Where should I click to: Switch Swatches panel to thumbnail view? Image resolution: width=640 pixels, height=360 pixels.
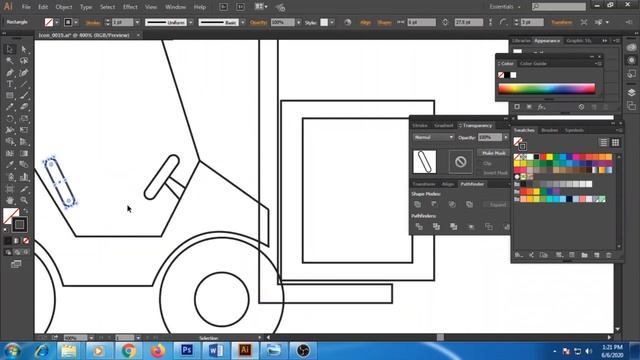pyautogui.click(x=615, y=142)
